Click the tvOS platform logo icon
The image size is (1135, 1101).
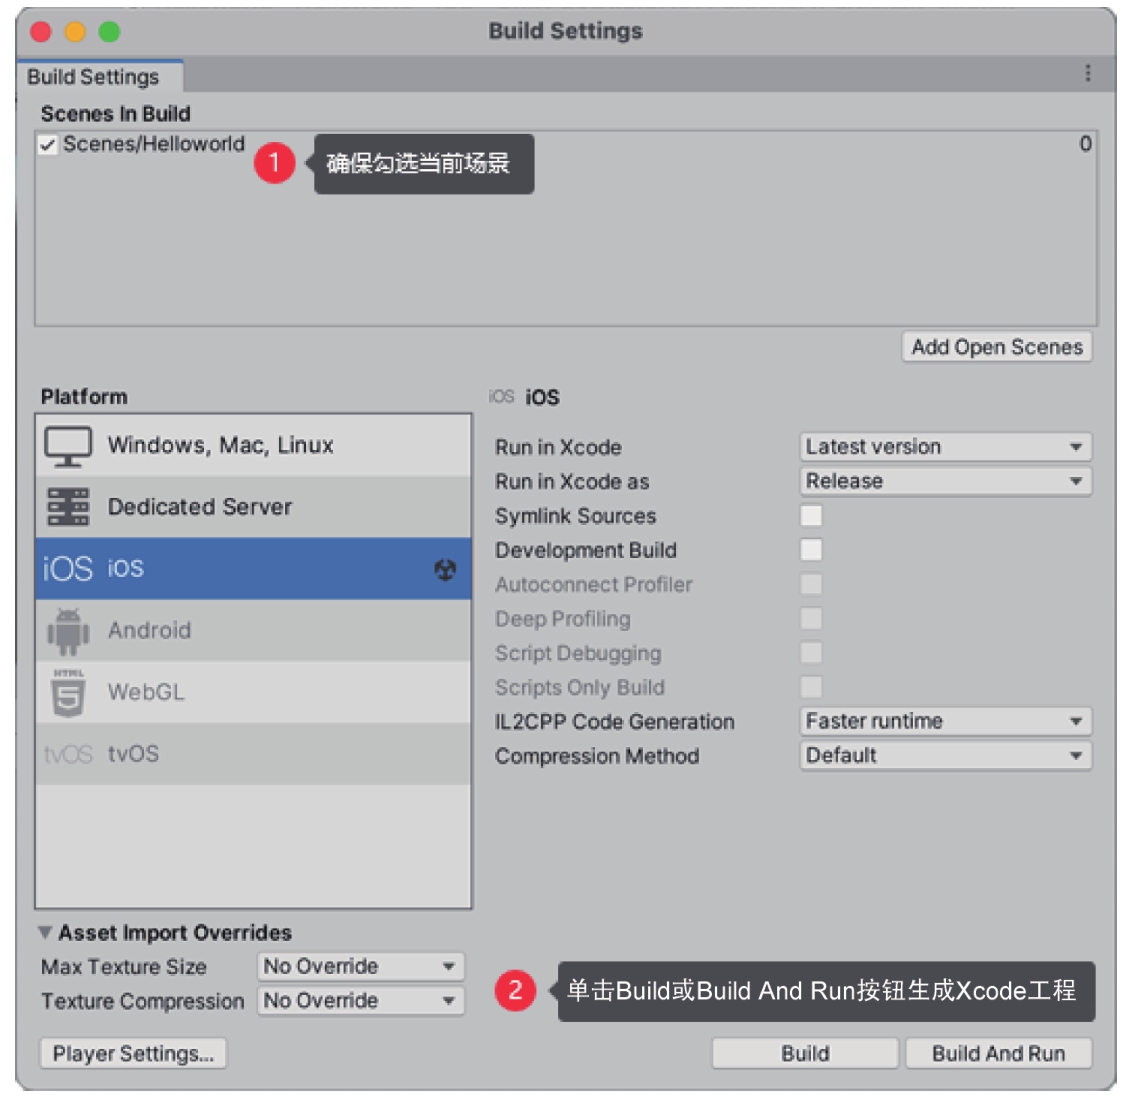click(x=68, y=754)
